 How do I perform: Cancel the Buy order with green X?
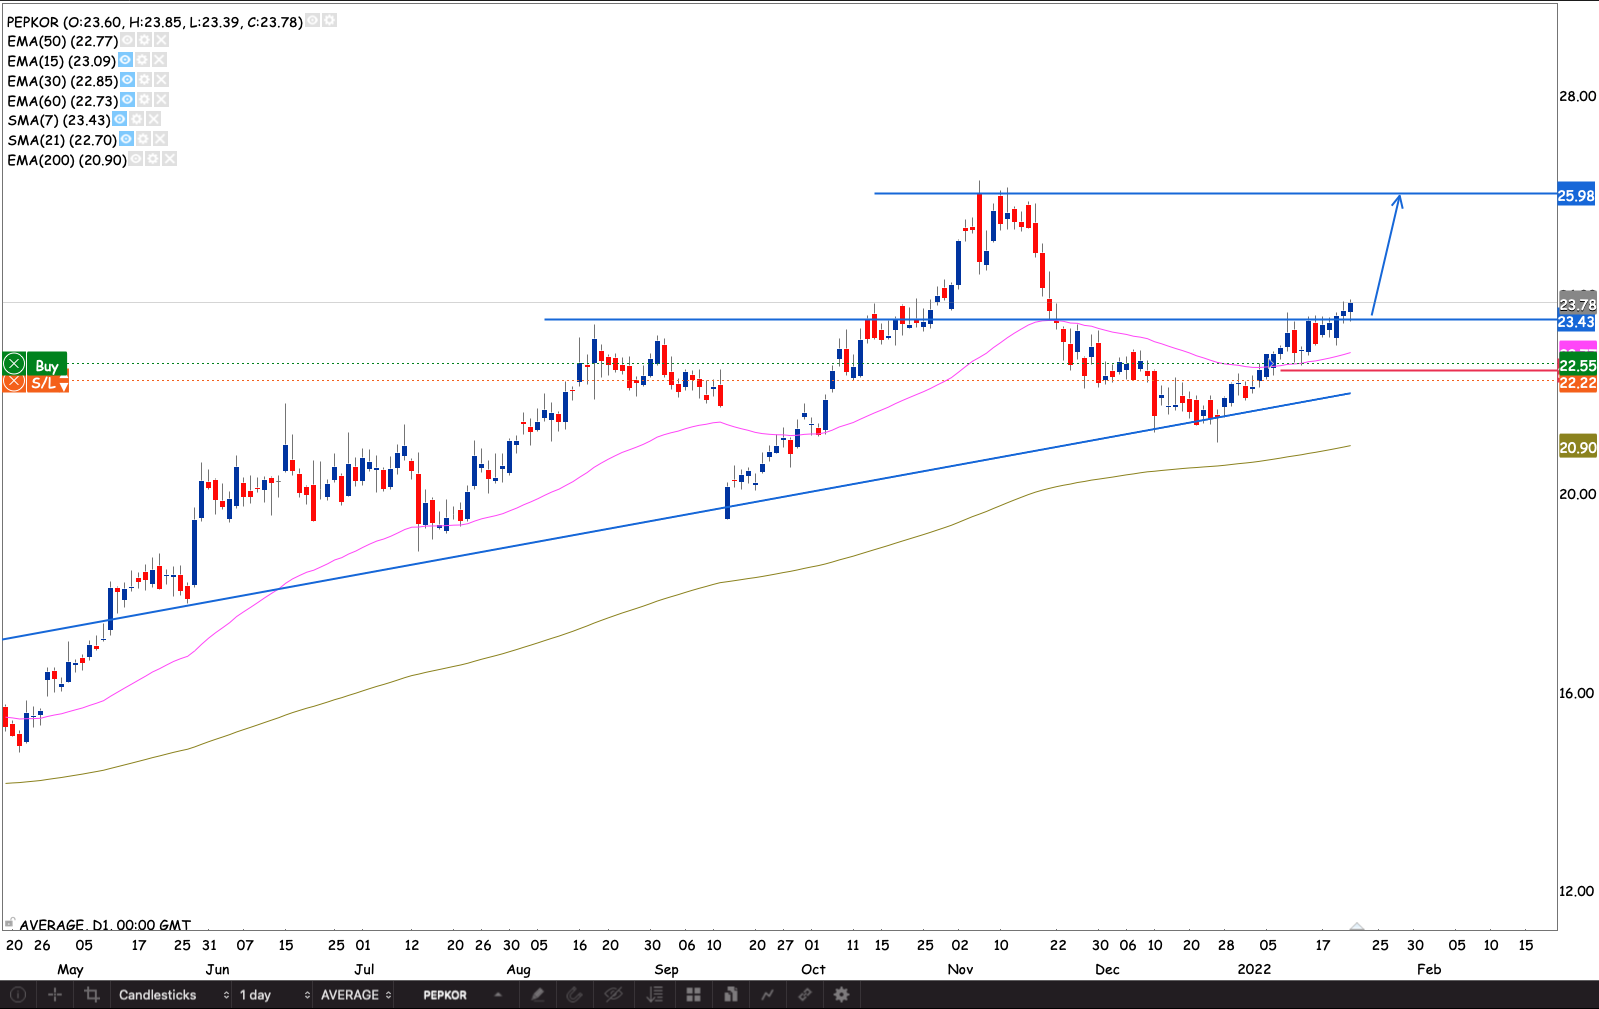click(x=14, y=364)
